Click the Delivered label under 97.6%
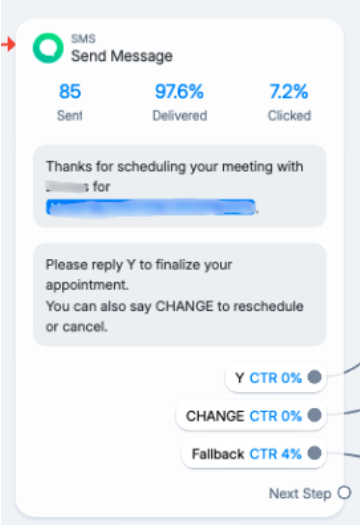The height and width of the screenshot is (525, 360). [x=180, y=116]
